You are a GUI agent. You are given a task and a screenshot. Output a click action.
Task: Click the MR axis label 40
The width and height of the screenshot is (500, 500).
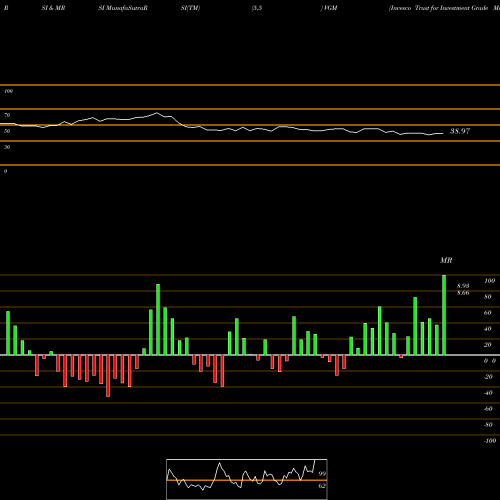pyautogui.click(x=488, y=329)
